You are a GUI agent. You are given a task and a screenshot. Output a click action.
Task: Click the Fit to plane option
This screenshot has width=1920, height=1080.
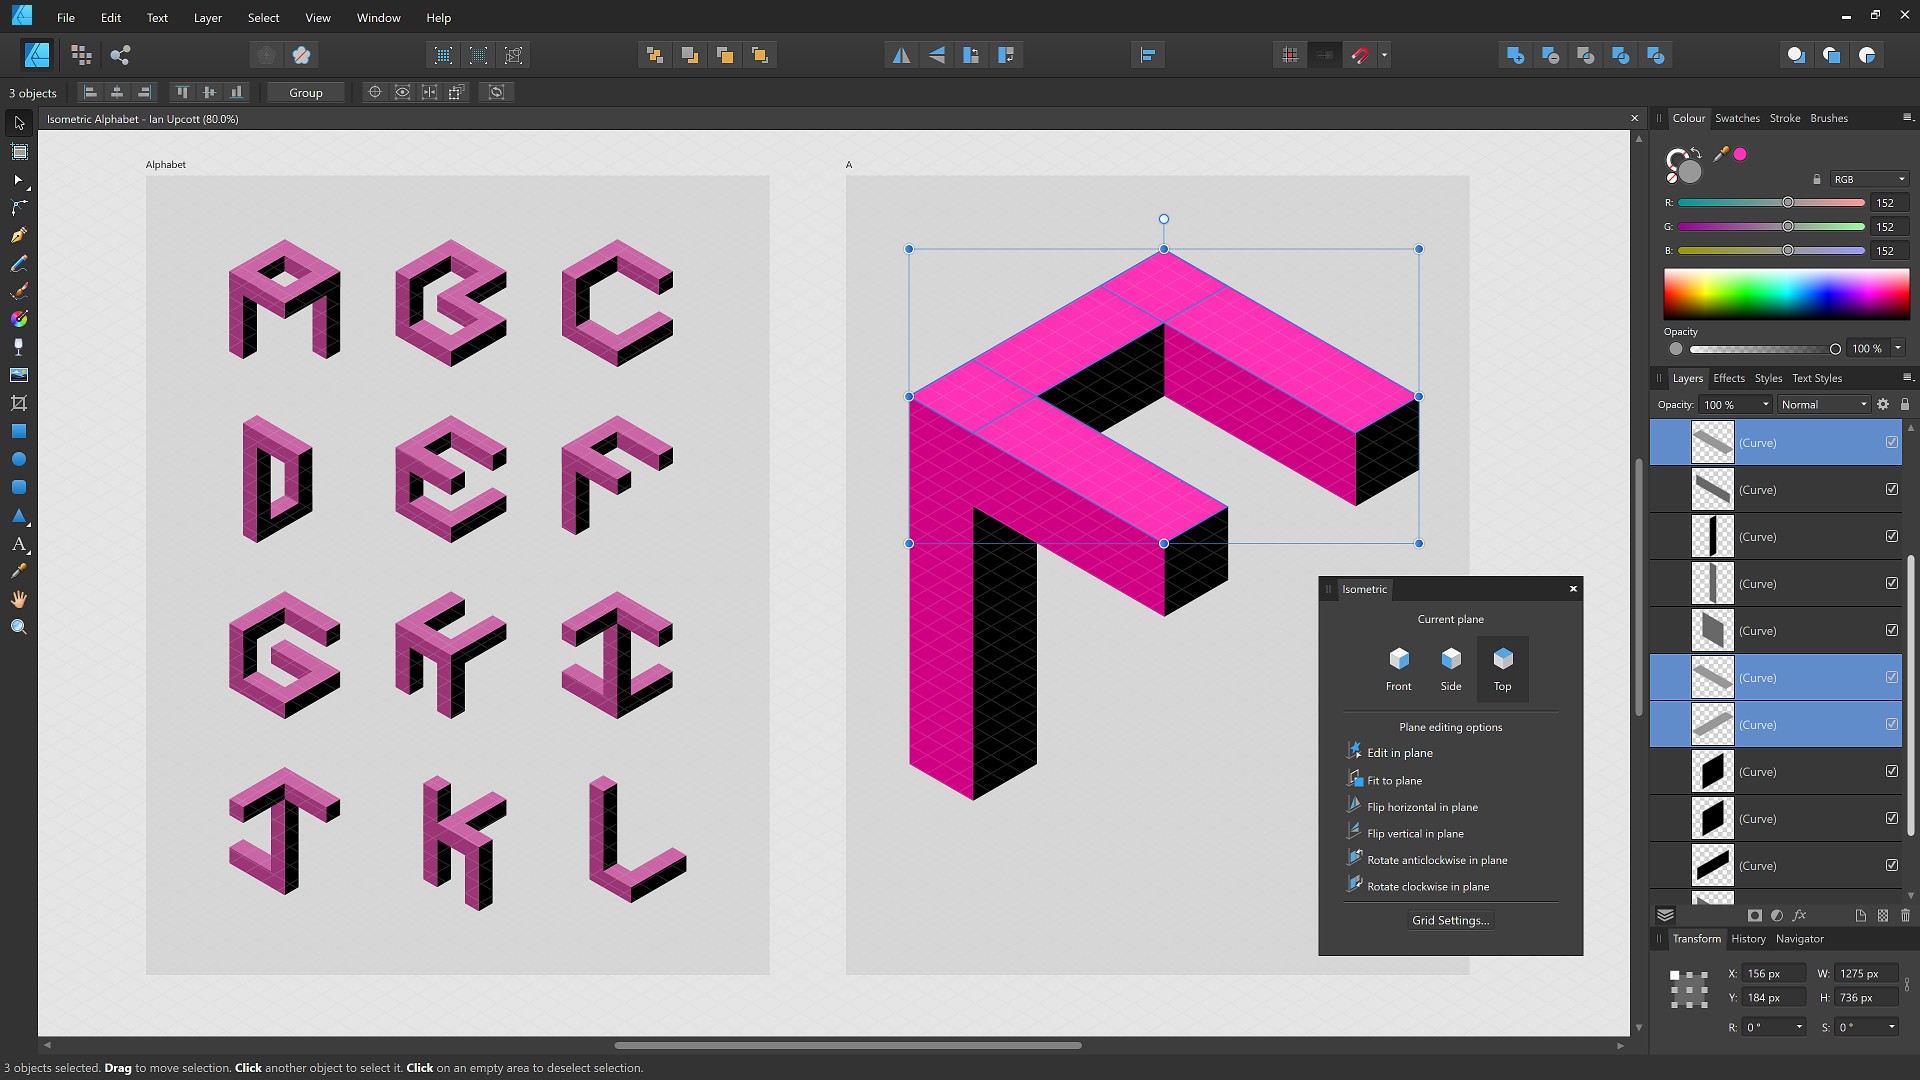pyautogui.click(x=1394, y=779)
